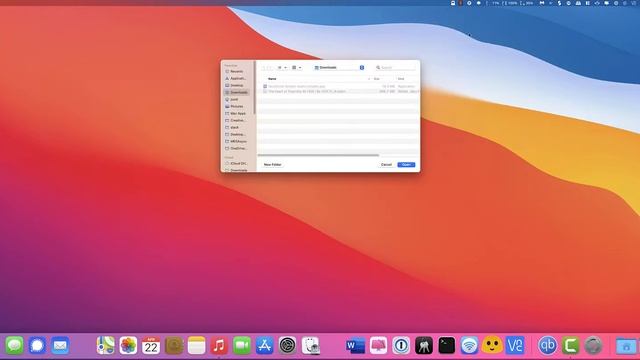Launch Terminal from the dock

click(447, 346)
